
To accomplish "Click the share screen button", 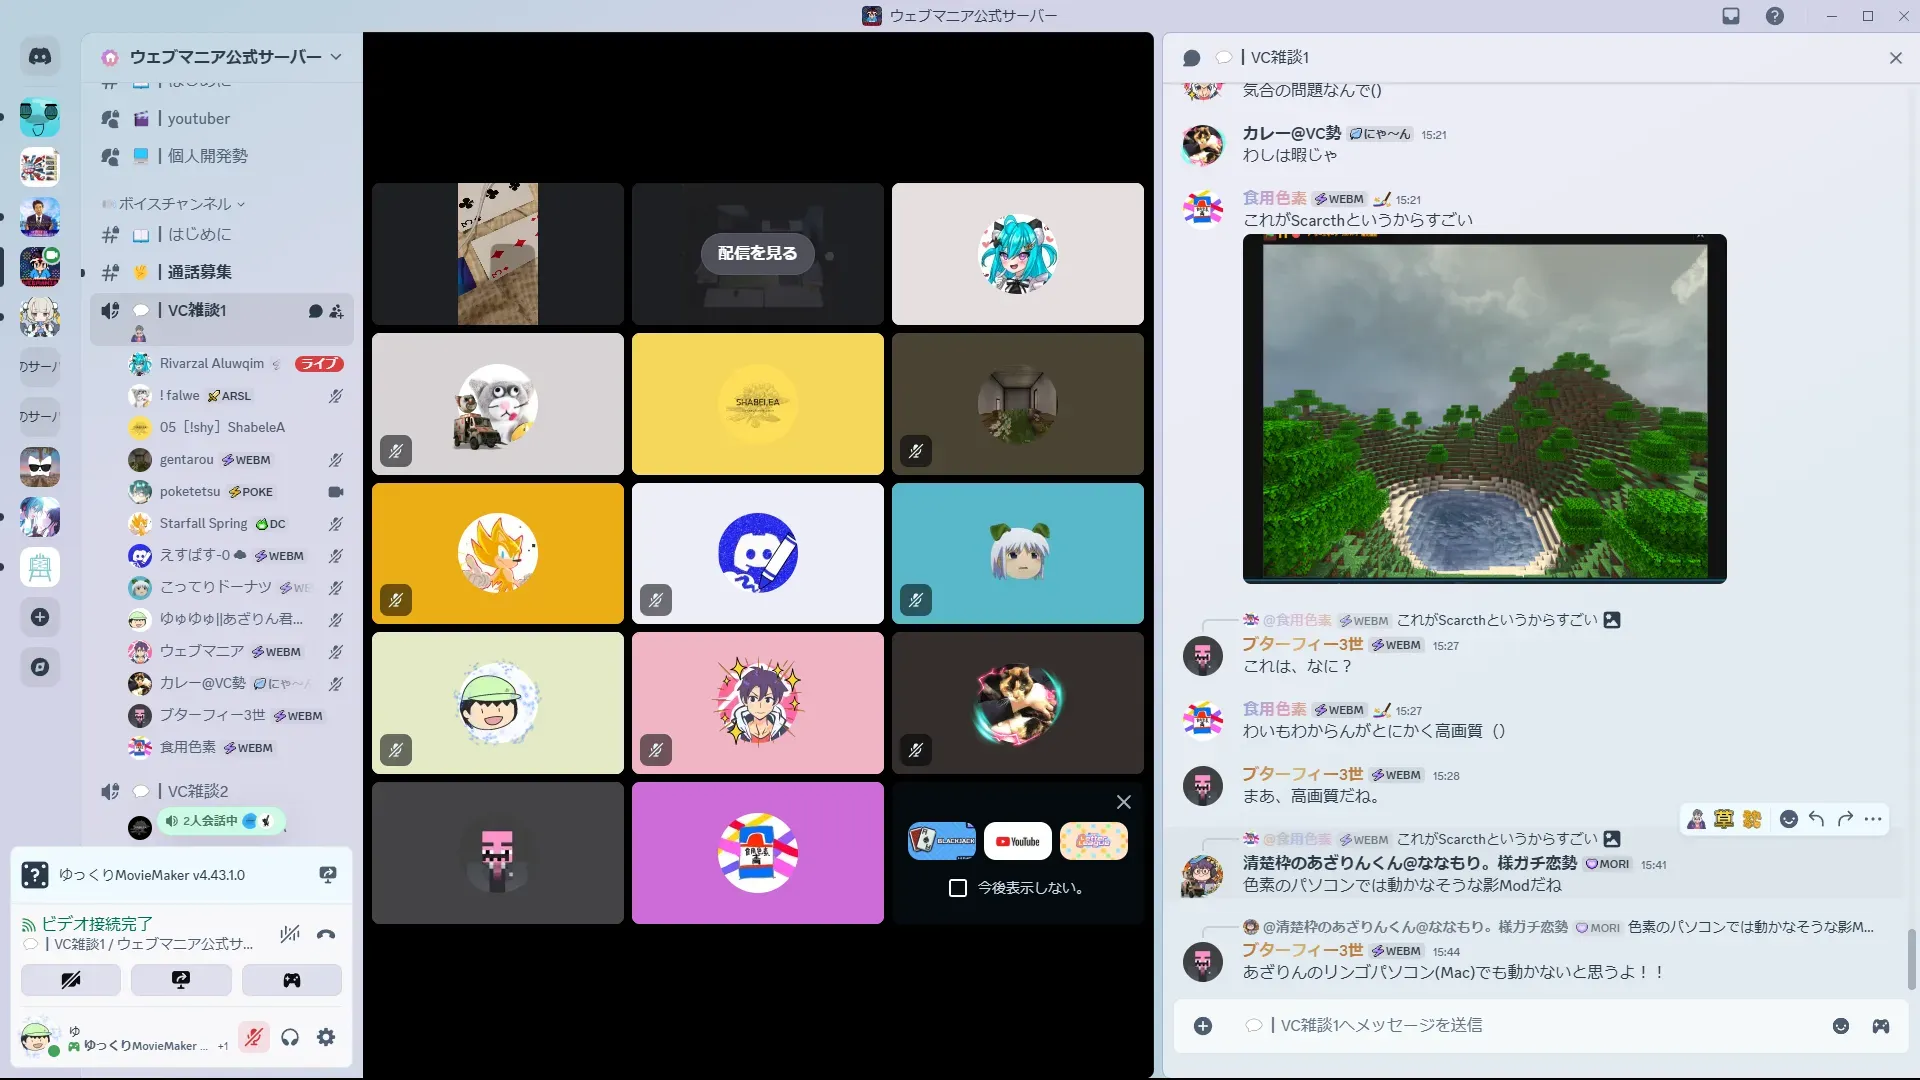I will (x=181, y=980).
